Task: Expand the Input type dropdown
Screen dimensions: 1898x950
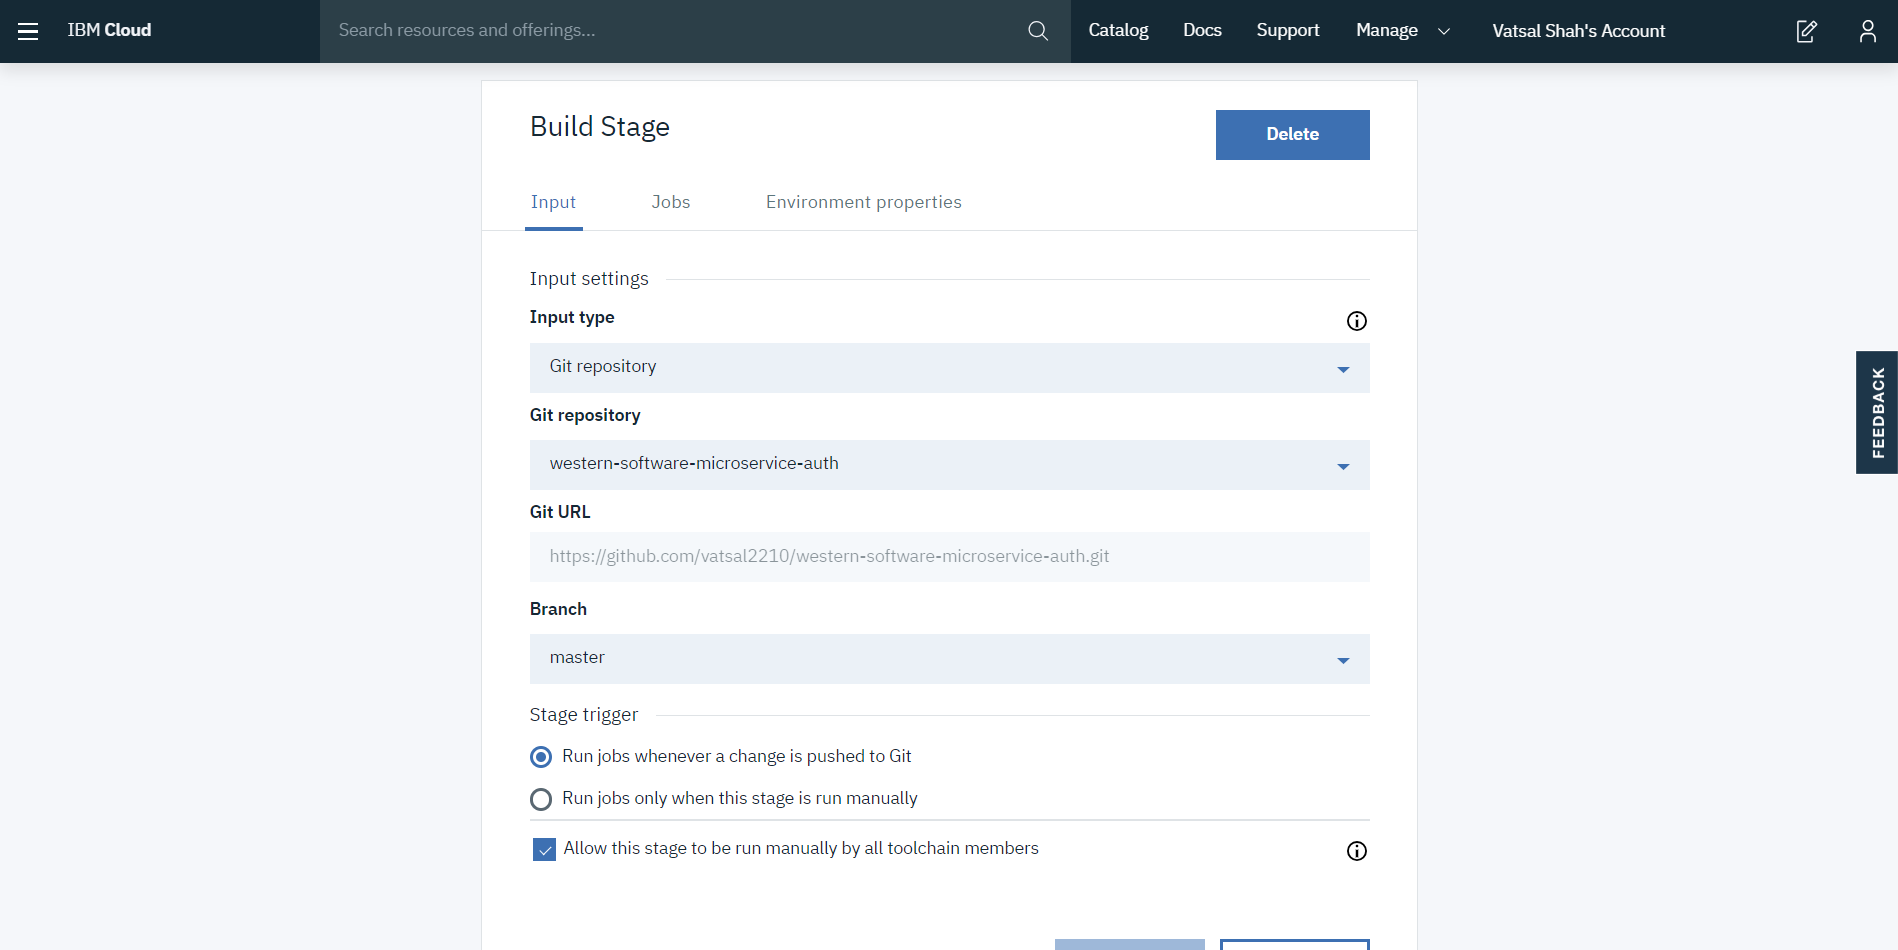Action: (949, 367)
